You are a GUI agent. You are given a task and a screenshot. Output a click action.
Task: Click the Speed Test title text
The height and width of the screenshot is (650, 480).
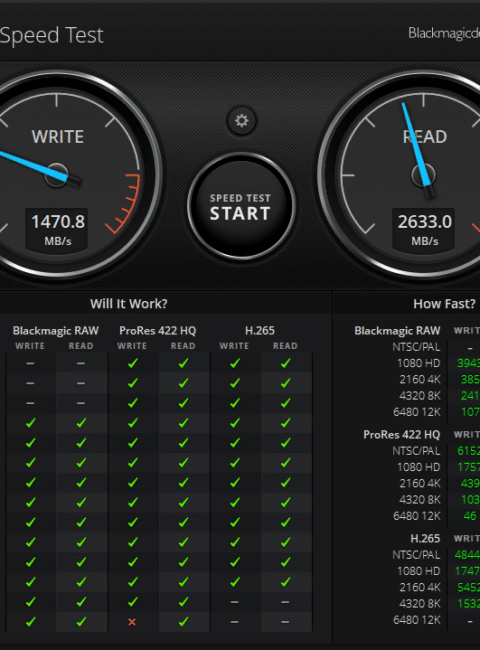(51, 36)
